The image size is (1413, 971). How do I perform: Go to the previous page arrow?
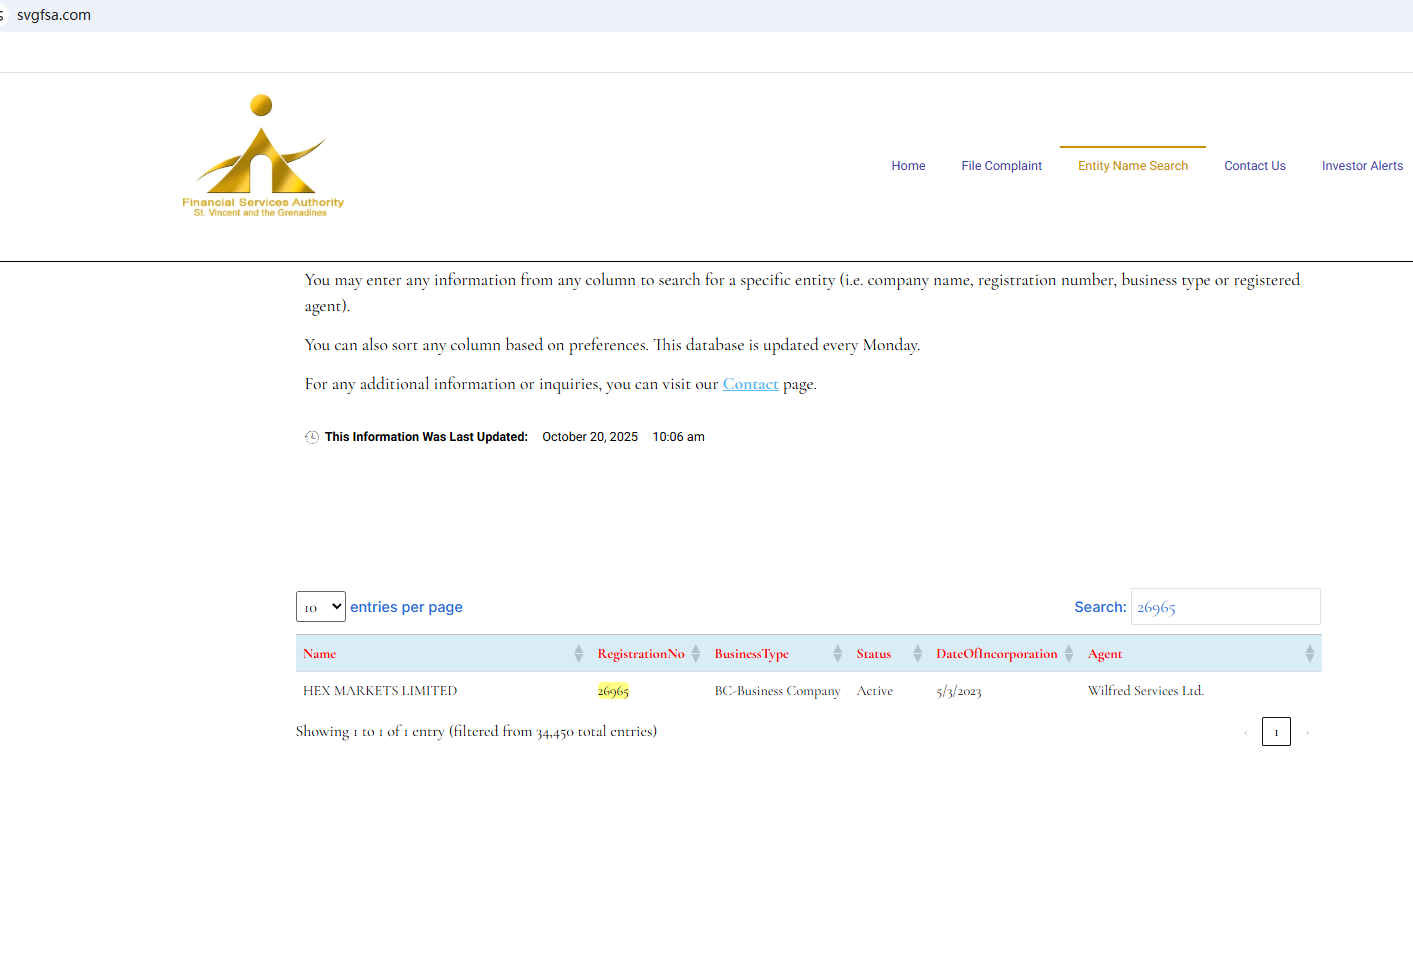pos(1245,733)
